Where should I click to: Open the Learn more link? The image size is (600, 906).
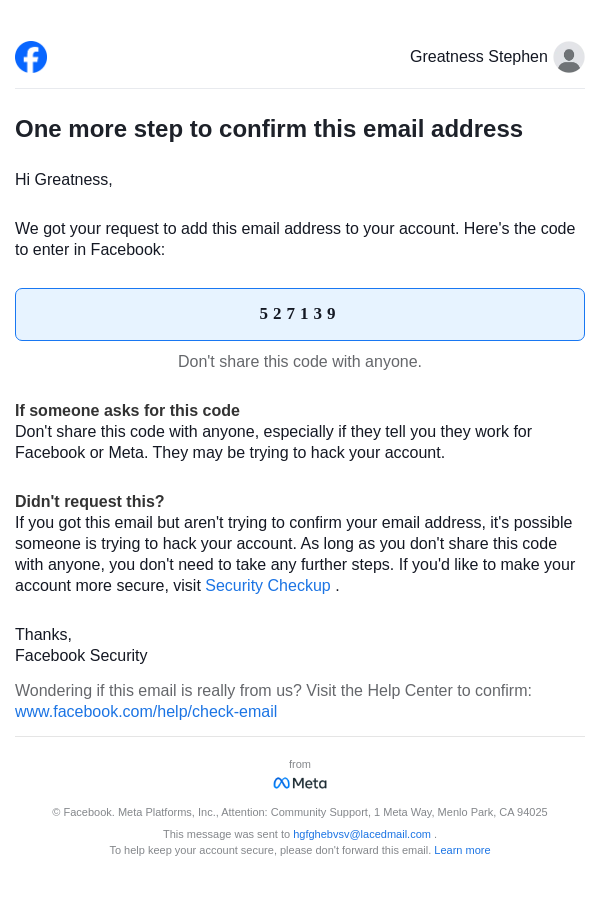[x=462, y=850]
